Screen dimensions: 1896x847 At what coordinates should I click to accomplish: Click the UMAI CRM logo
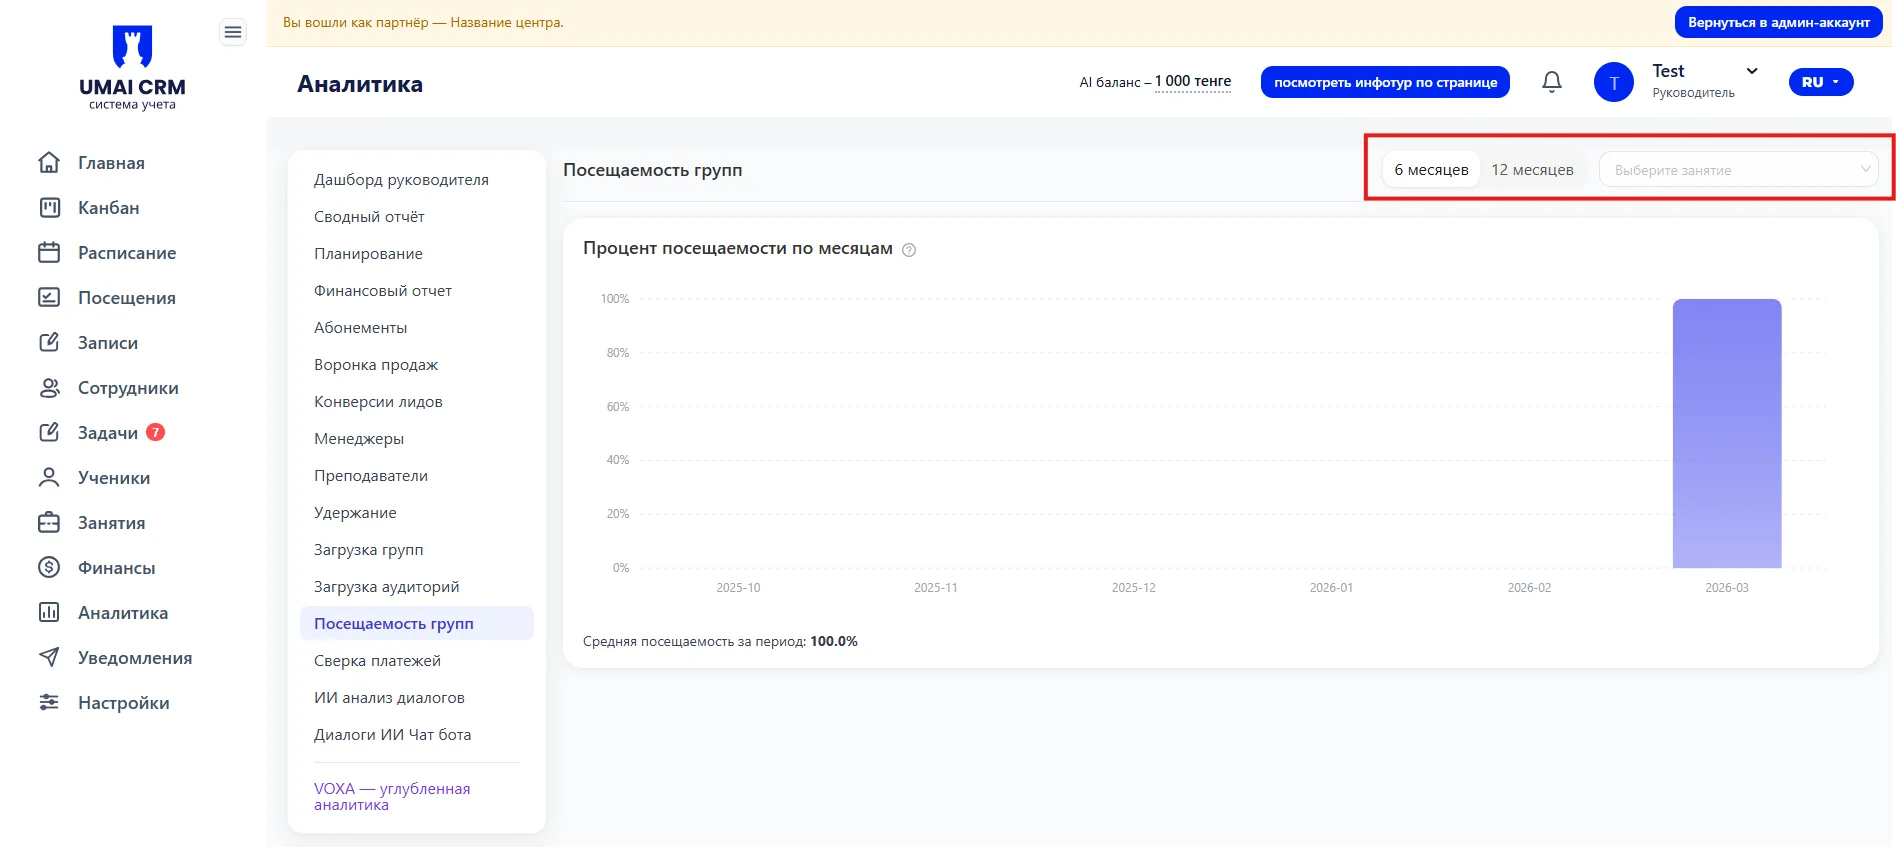132,68
